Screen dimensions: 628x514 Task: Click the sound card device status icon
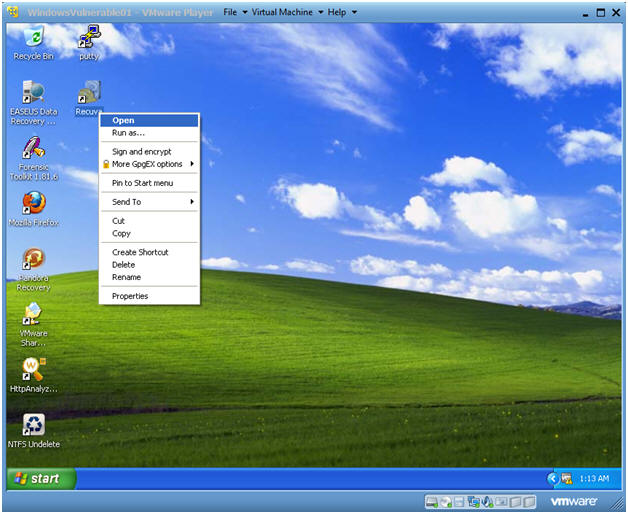[488, 502]
